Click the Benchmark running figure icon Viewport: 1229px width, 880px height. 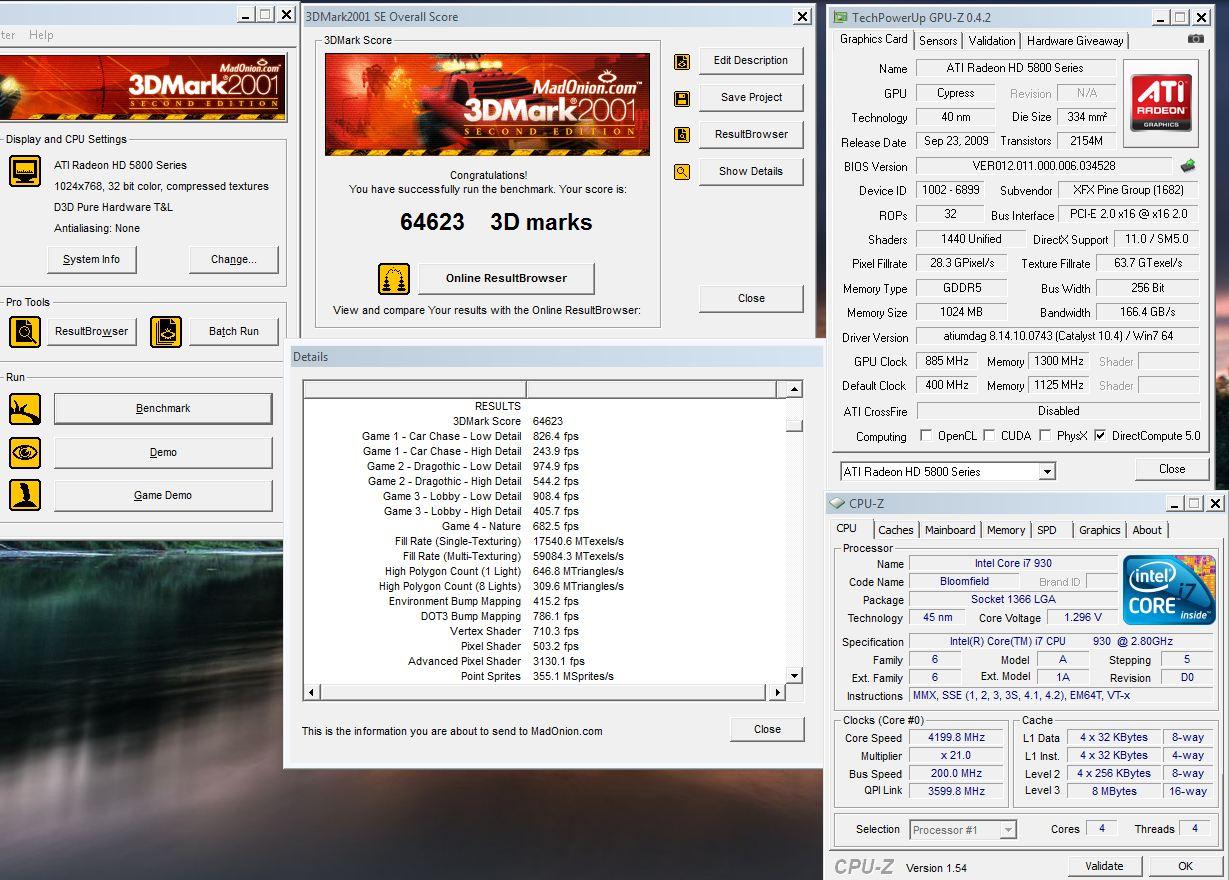[x=25, y=408]
